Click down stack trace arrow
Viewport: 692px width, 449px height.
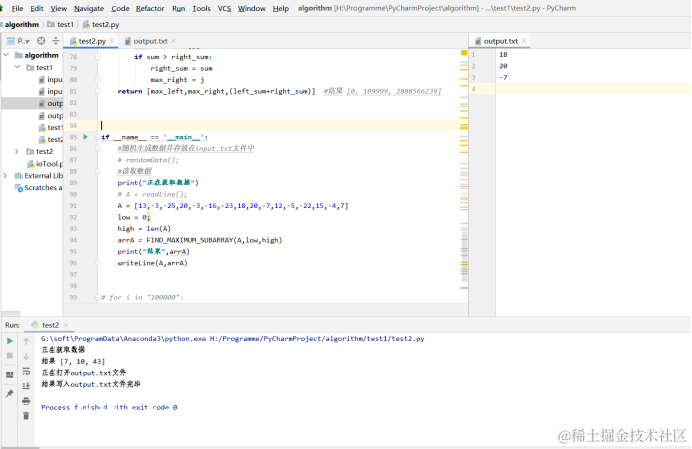pyautogui.click(x=26, y=356)
